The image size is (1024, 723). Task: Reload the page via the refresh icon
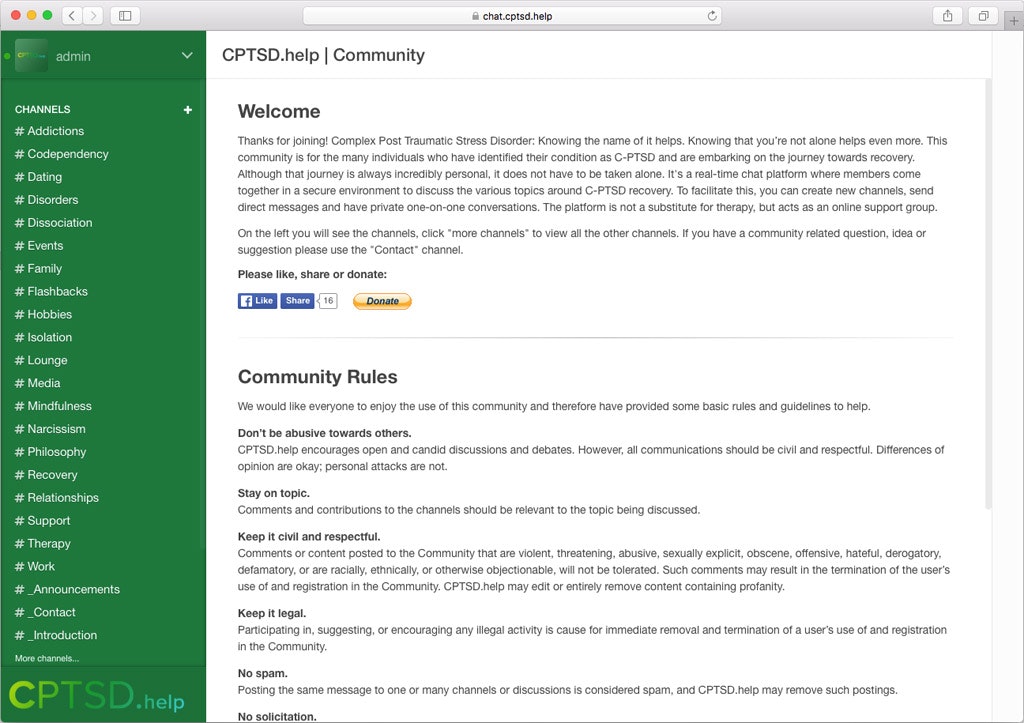tap(710, 16)
